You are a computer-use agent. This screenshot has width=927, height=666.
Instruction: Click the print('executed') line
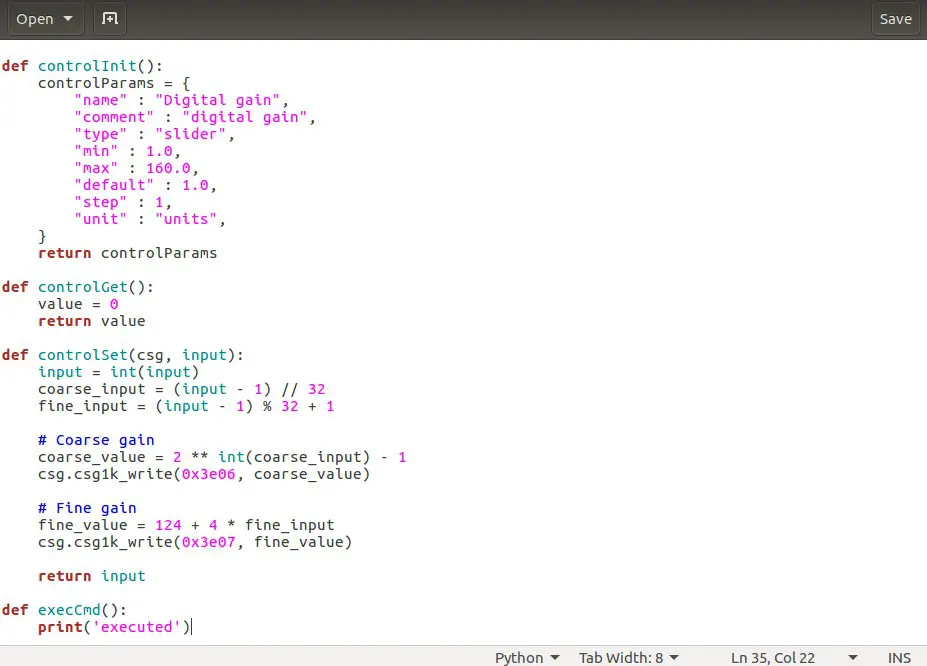pyautogui.click(x=114, y=627)
